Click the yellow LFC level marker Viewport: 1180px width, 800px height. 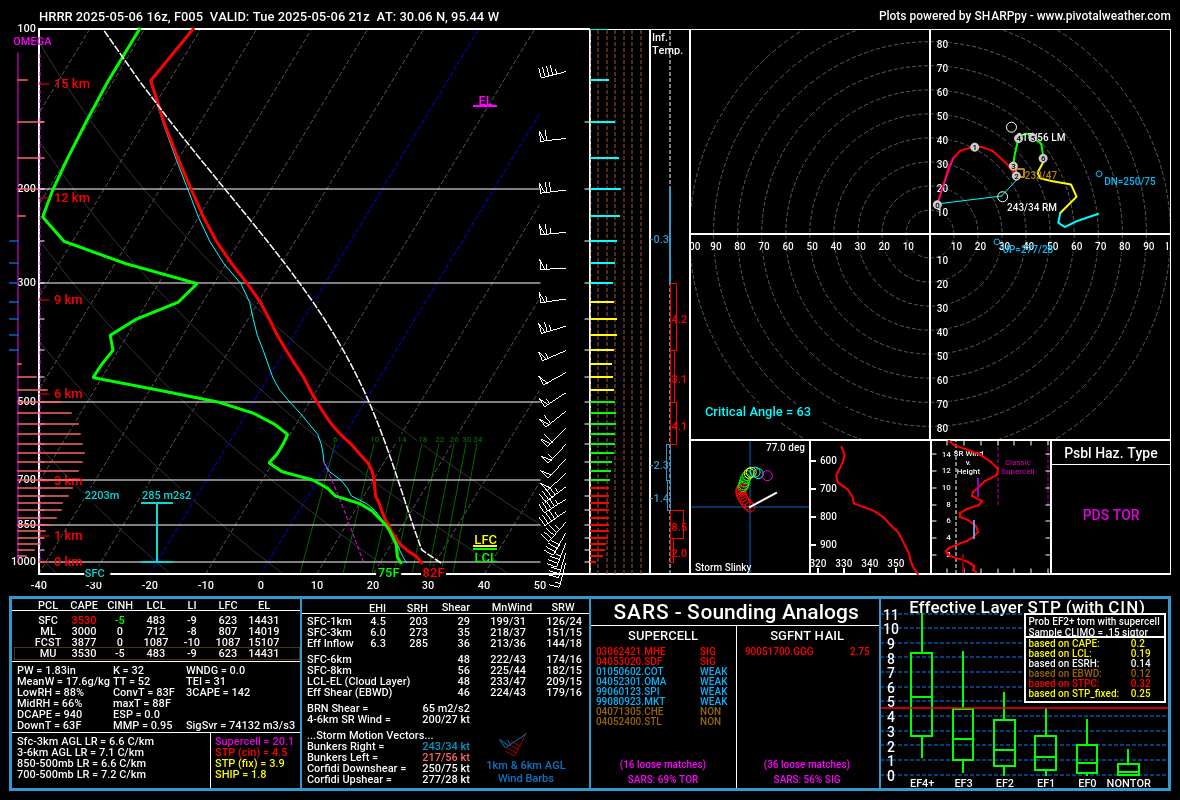485,540
